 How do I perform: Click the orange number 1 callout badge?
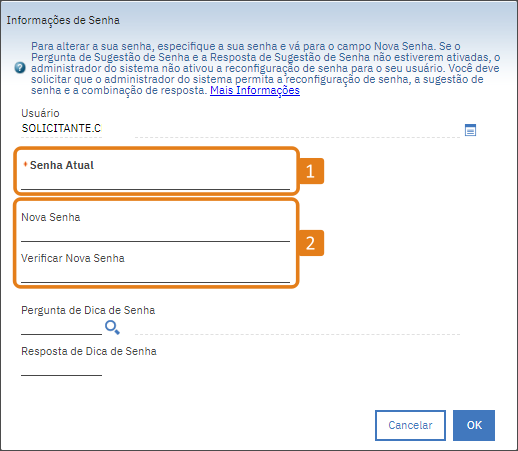311,171
